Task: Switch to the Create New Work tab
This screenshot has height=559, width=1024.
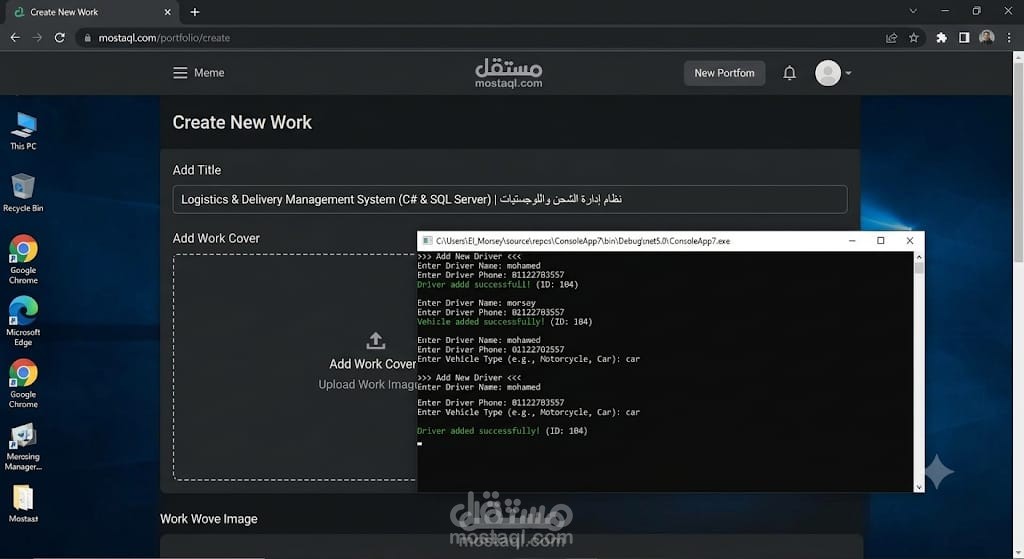Action: point(91,12)
